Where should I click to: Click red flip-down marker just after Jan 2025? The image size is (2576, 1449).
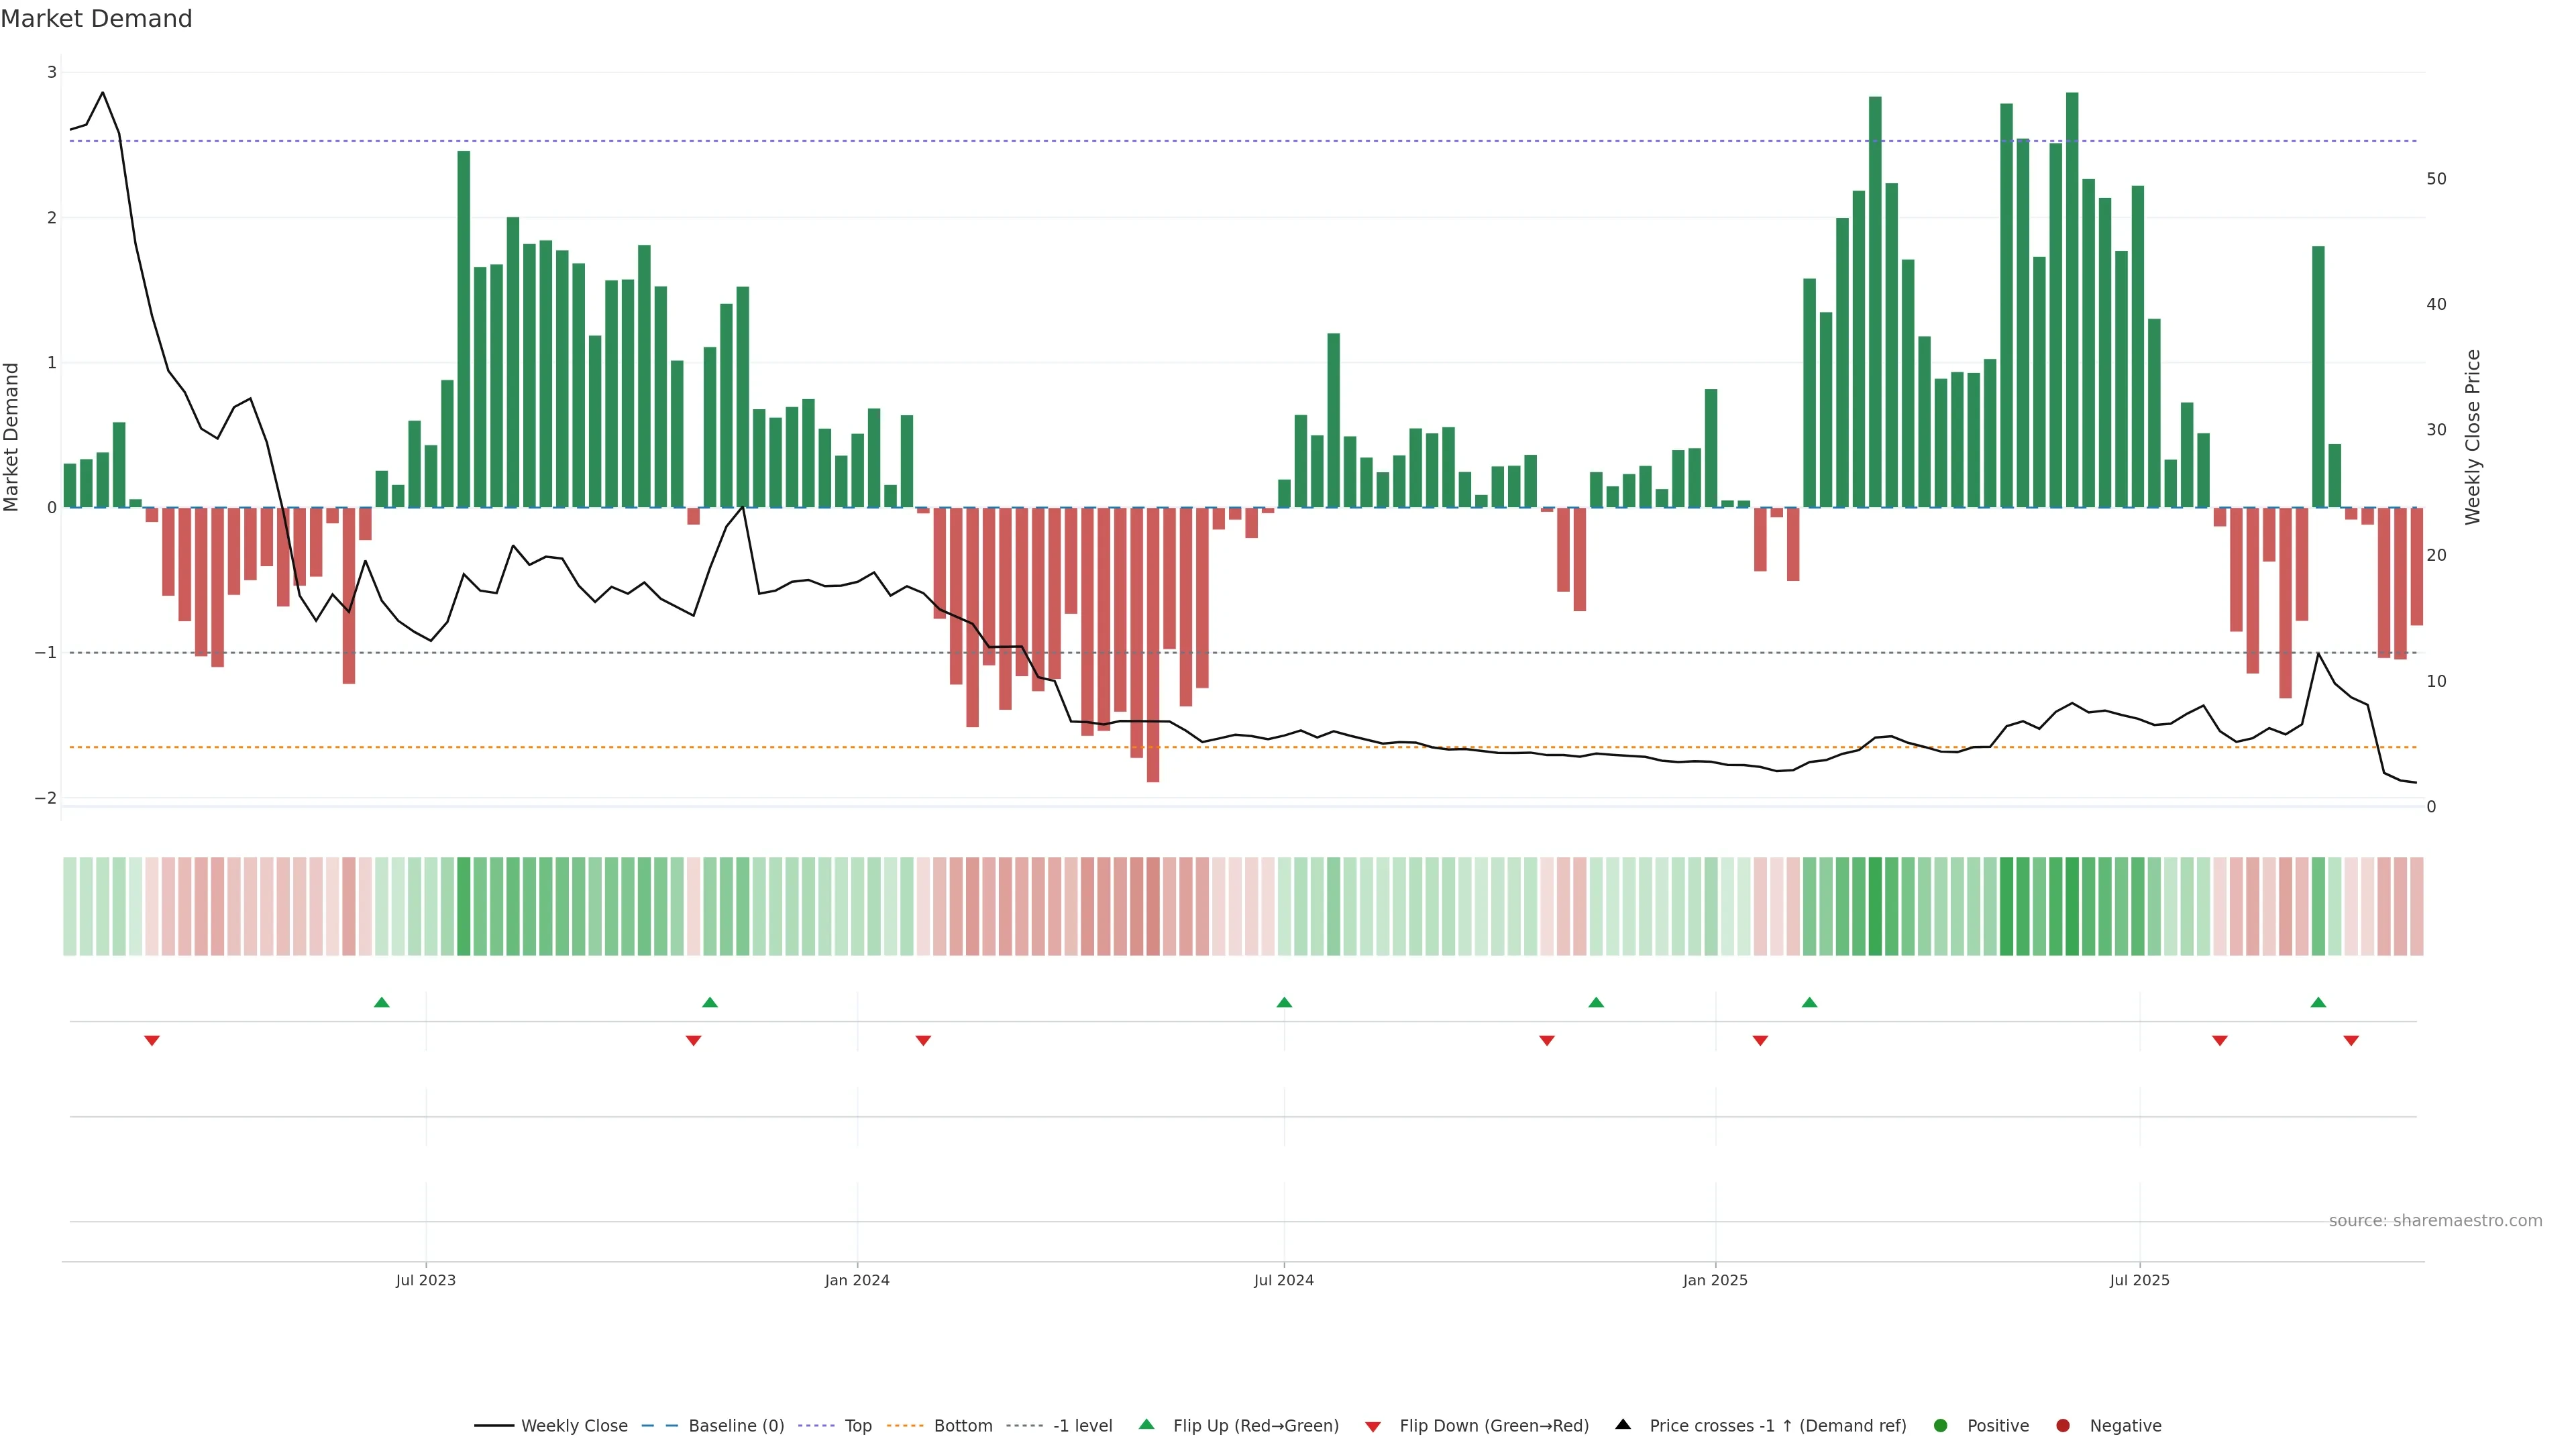coord(1760,1041)
